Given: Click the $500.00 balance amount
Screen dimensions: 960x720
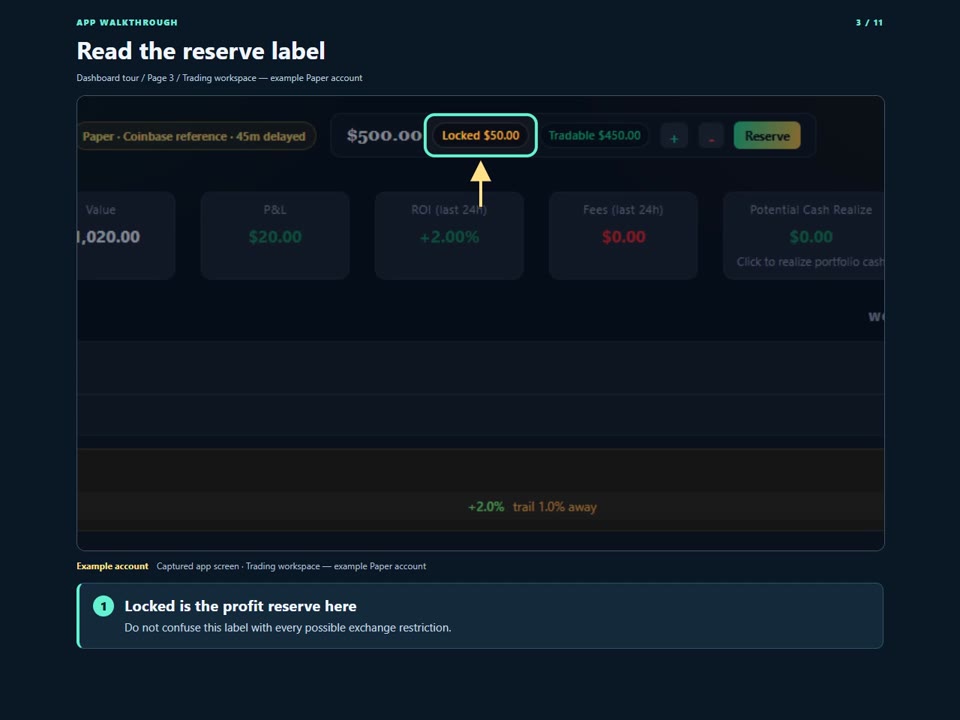Looking at the screenshot, I should 384,135.
